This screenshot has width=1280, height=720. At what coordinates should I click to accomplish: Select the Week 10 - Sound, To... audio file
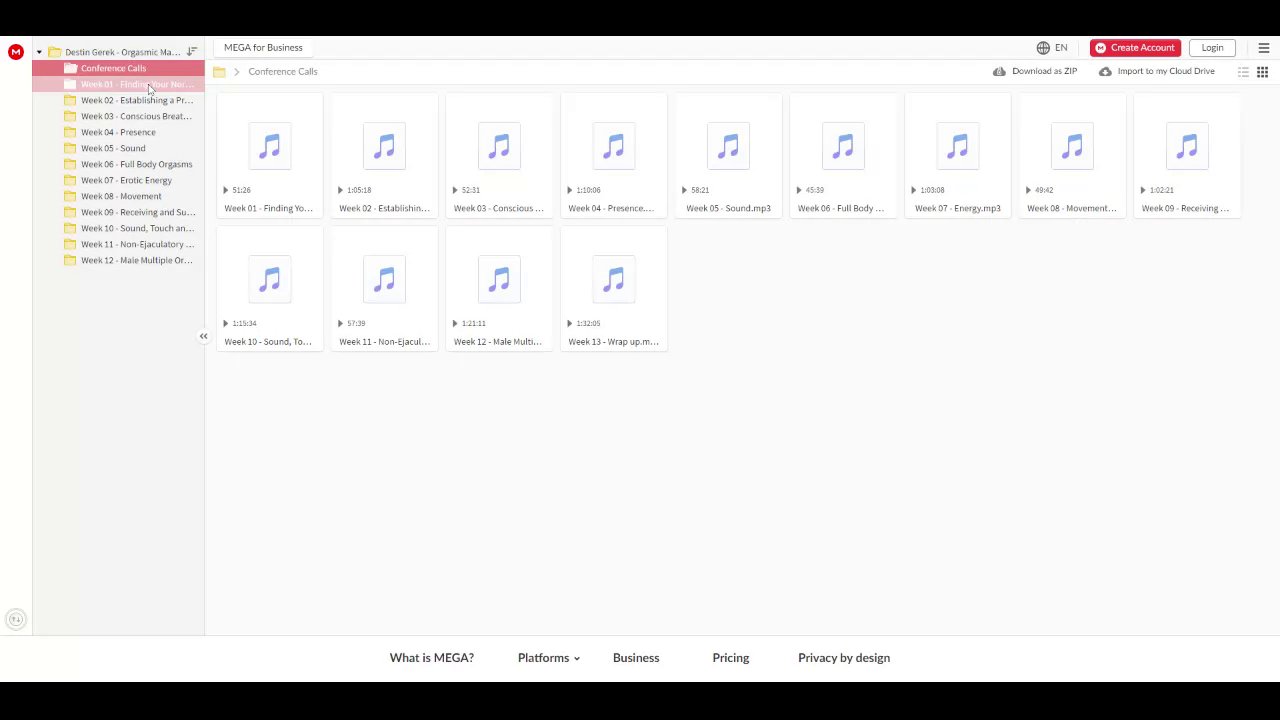click(x=269, y=290)
